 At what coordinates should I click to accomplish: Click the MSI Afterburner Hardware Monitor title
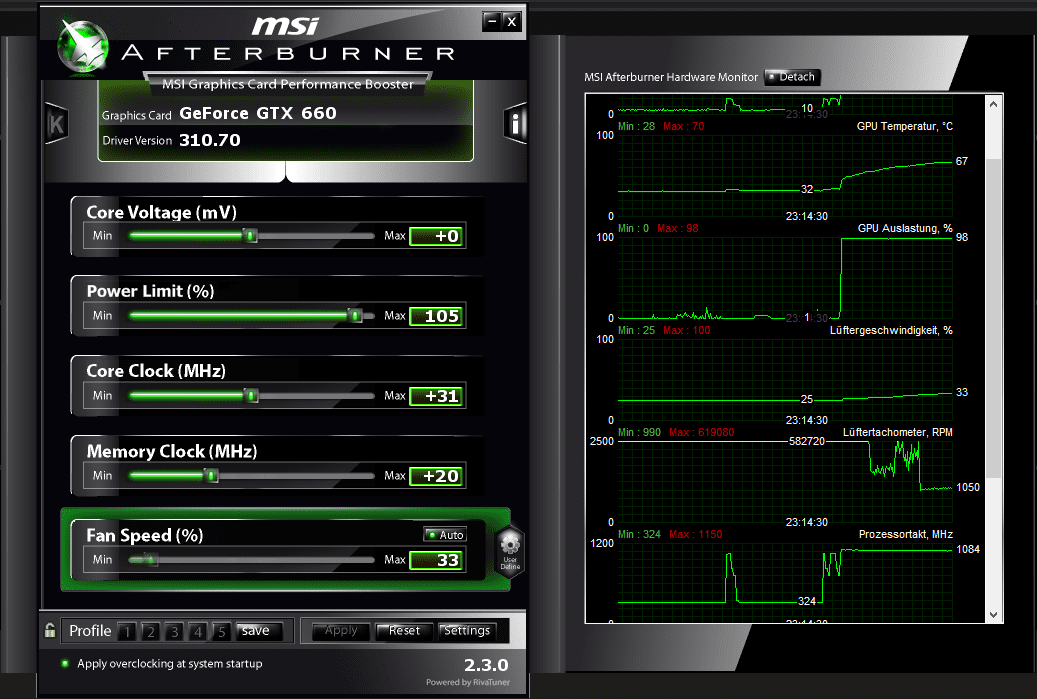coord(671,77)
